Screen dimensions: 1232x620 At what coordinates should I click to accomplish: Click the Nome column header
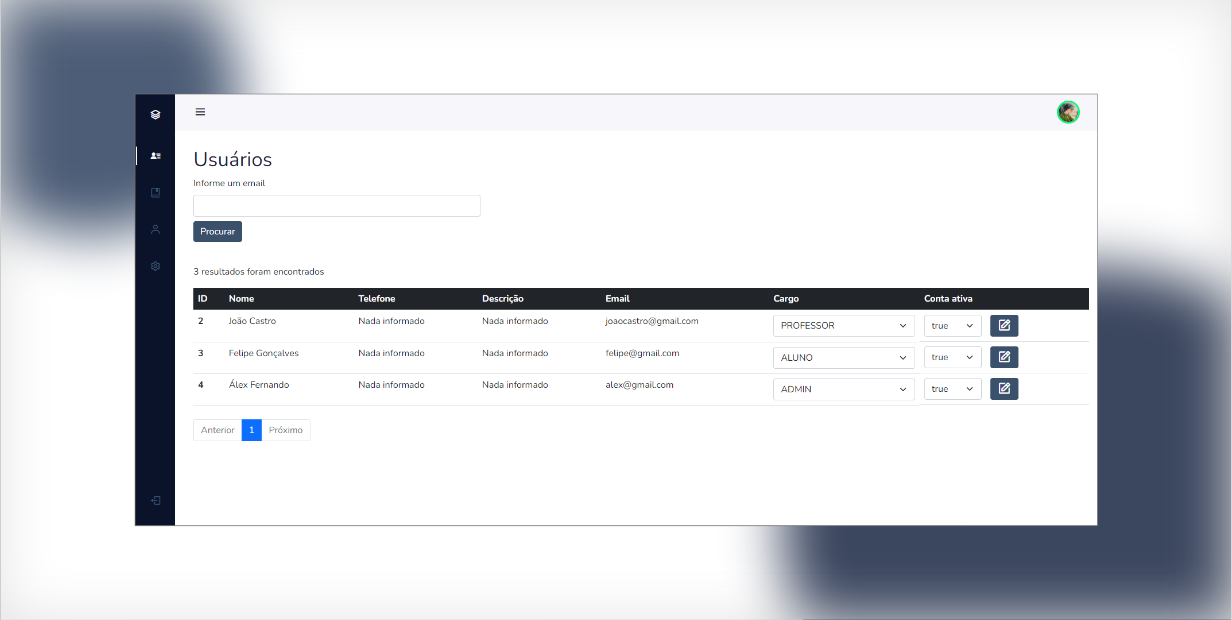point(242,299)
